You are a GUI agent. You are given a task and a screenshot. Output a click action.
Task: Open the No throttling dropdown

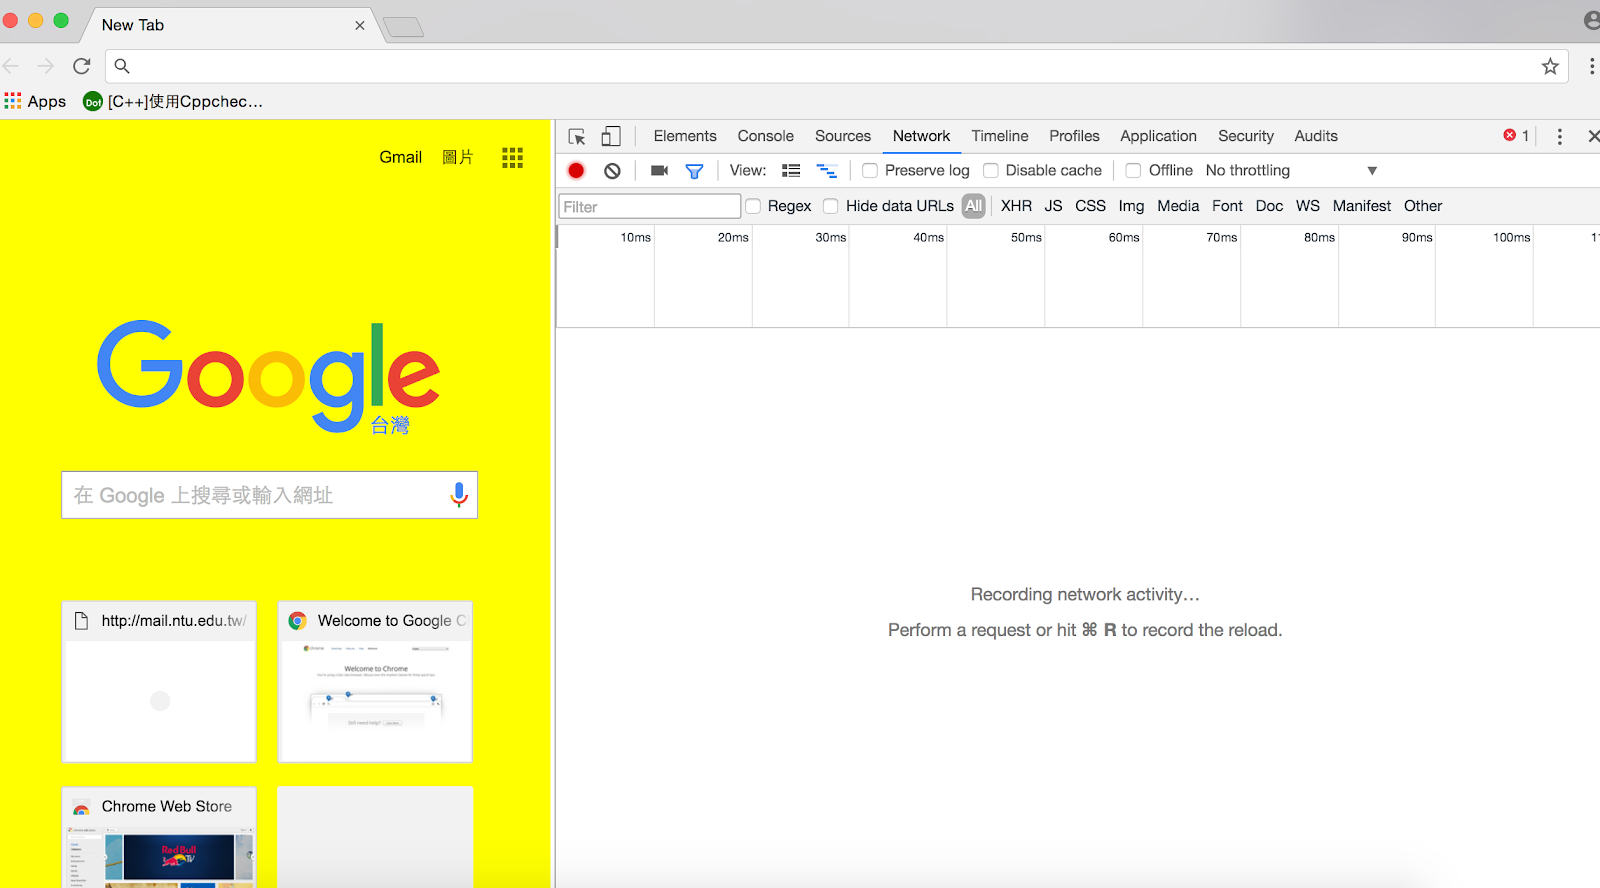click(x=1291, y=171)
